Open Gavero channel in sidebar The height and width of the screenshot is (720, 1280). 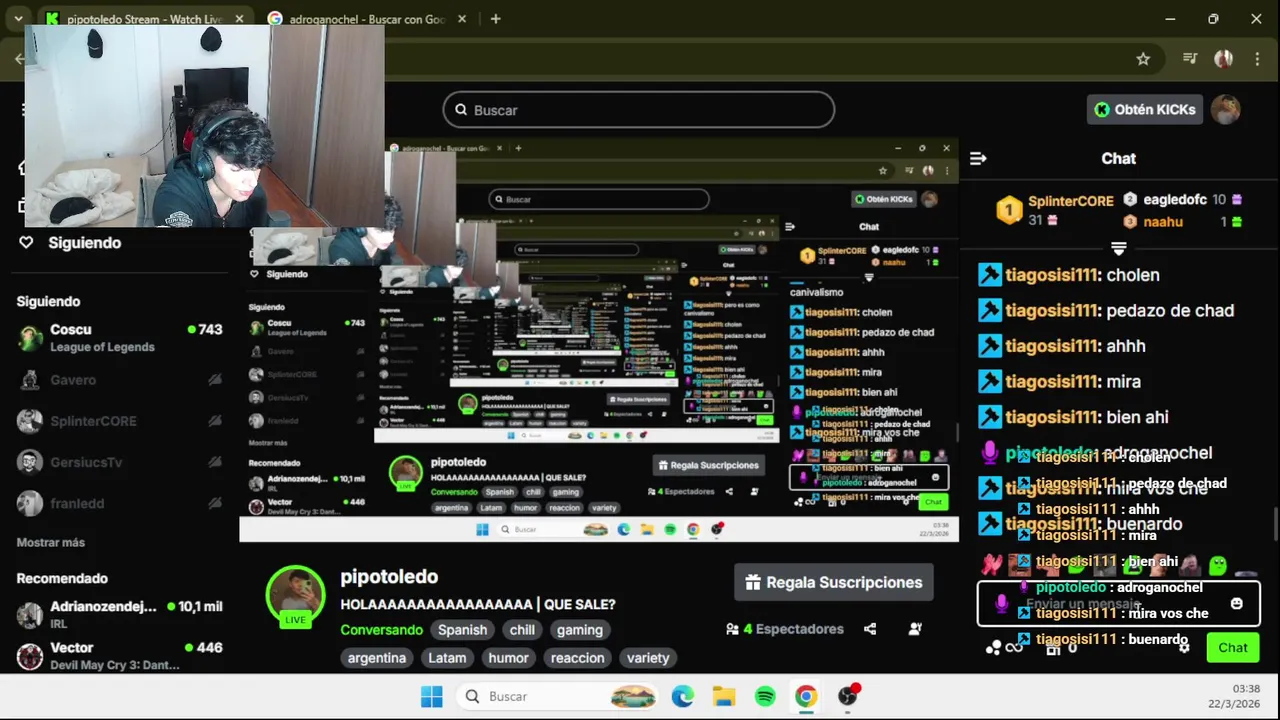pos(118,380)
